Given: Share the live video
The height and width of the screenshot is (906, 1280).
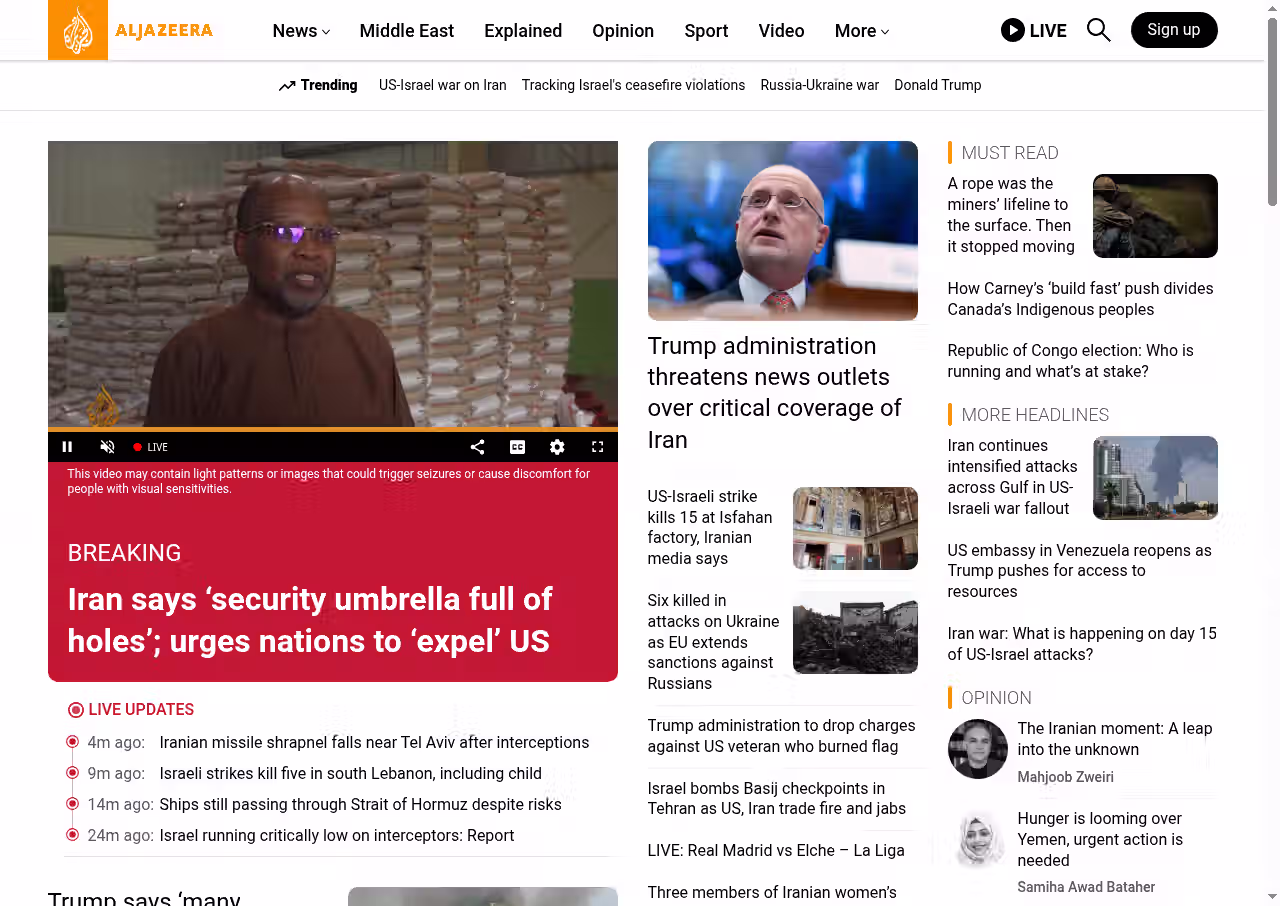Looking at the screenshot, I should [x=477, y=447].
